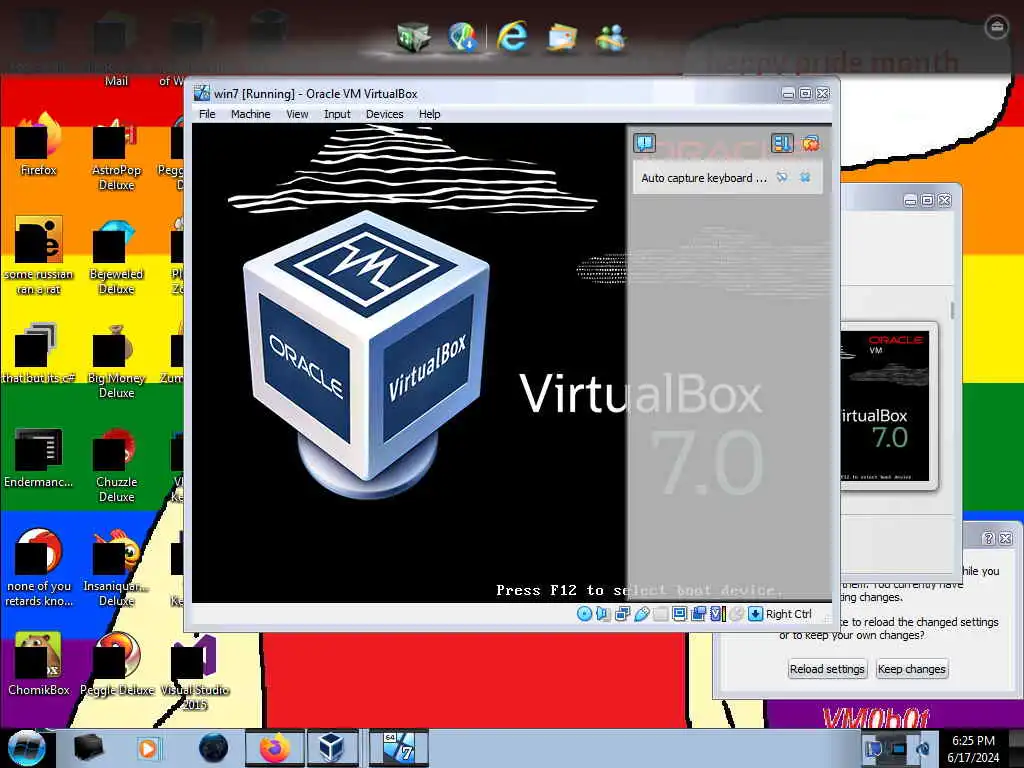1024x768 pixels.
Task: Dismiss the Auto capture keyboard notification
Action: click(805, 177)
